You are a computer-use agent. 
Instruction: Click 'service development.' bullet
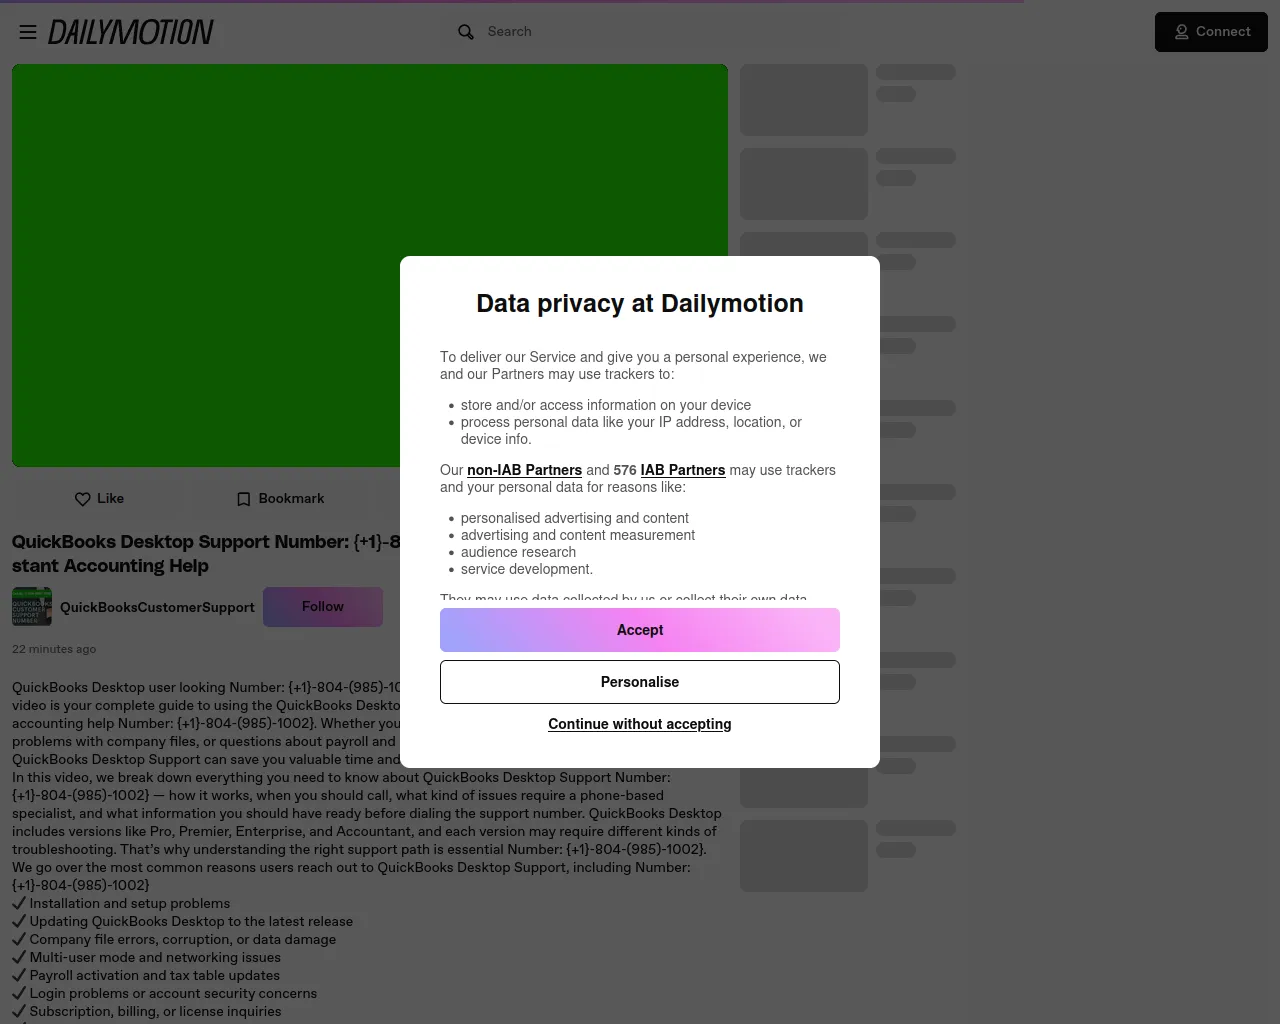[x=527, y=569]
